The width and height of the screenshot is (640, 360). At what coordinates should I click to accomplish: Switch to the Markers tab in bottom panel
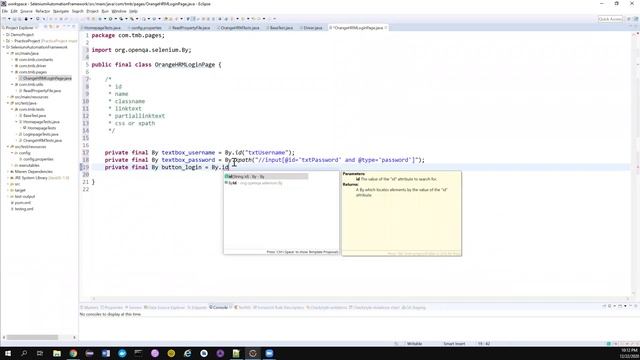[x=89, y=307]
